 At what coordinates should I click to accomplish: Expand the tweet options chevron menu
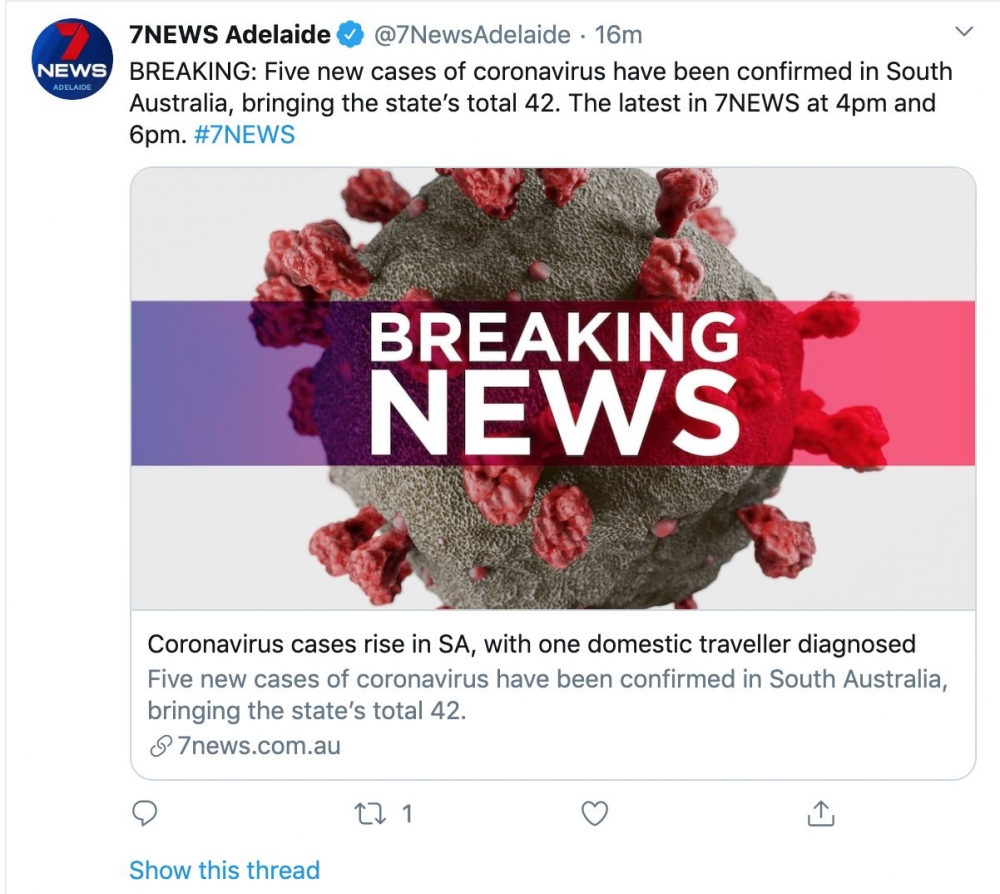[x=964, y=33]
